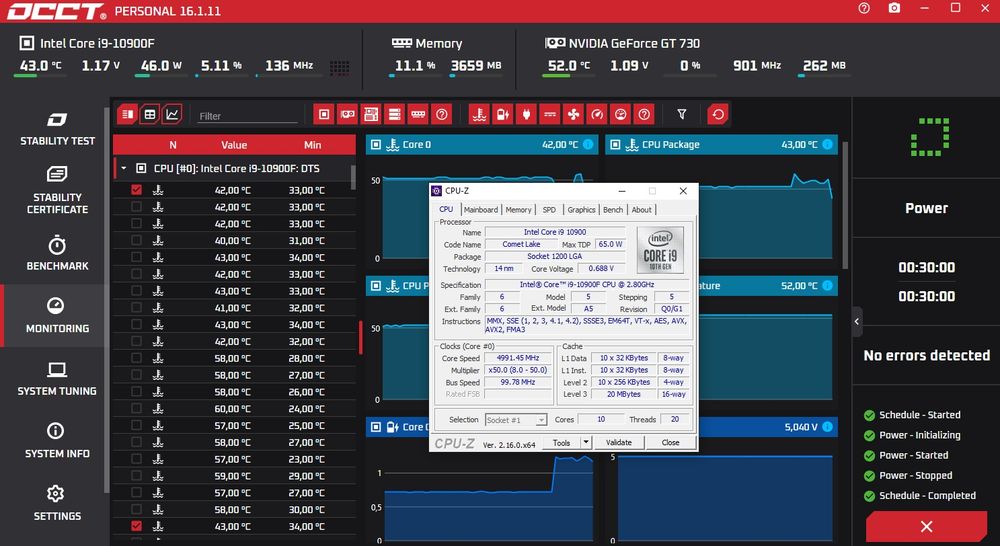Open the System Tuning section

pos(57,379)
